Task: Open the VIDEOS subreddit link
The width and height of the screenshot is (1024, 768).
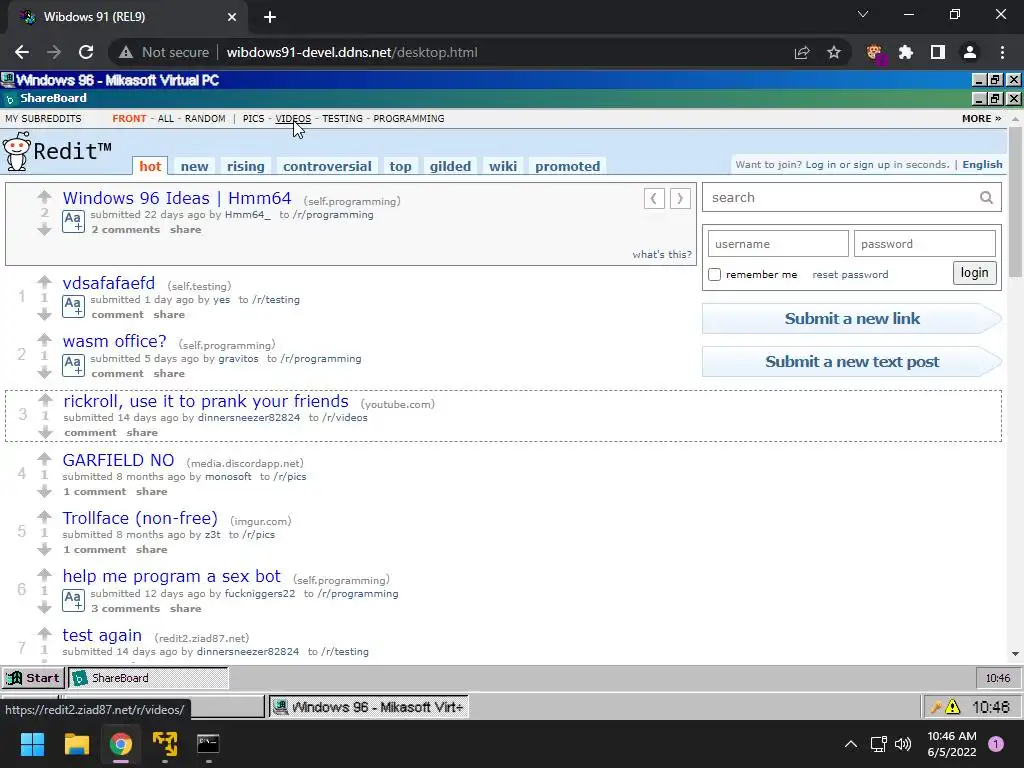Action: click(293, 118)
